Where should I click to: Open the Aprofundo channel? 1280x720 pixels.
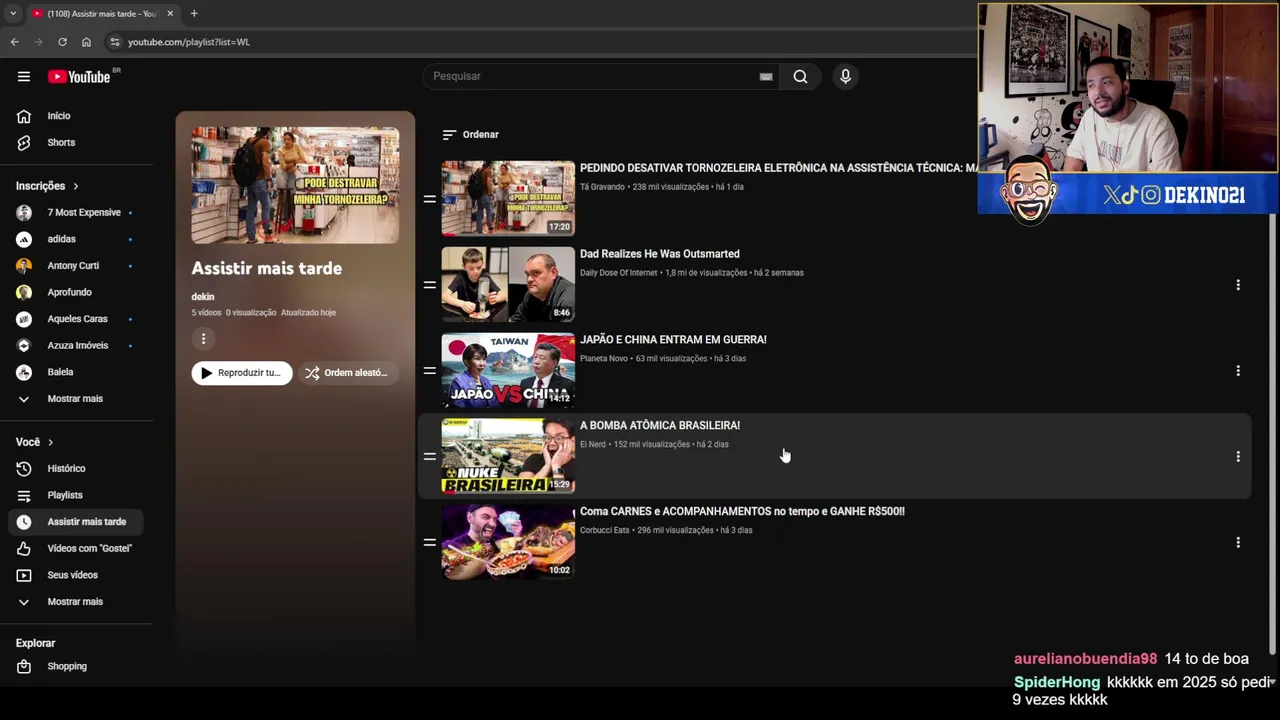(x=75, y=292)
